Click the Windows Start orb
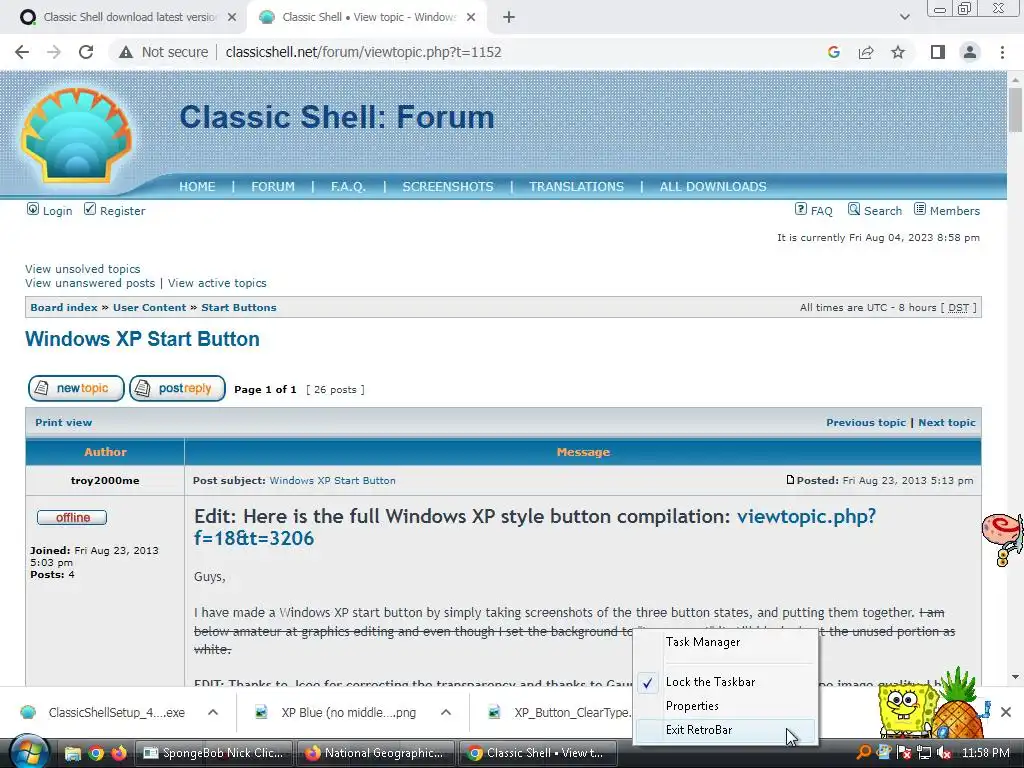1024x768 pixels. coord(27,752)
